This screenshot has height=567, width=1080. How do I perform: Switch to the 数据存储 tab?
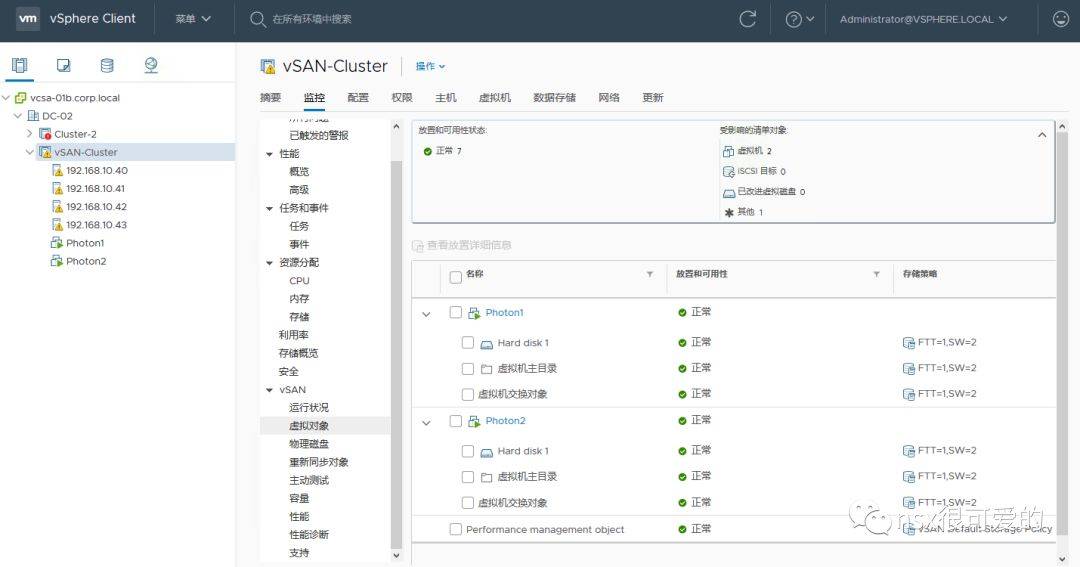click(x=554, y=98)
